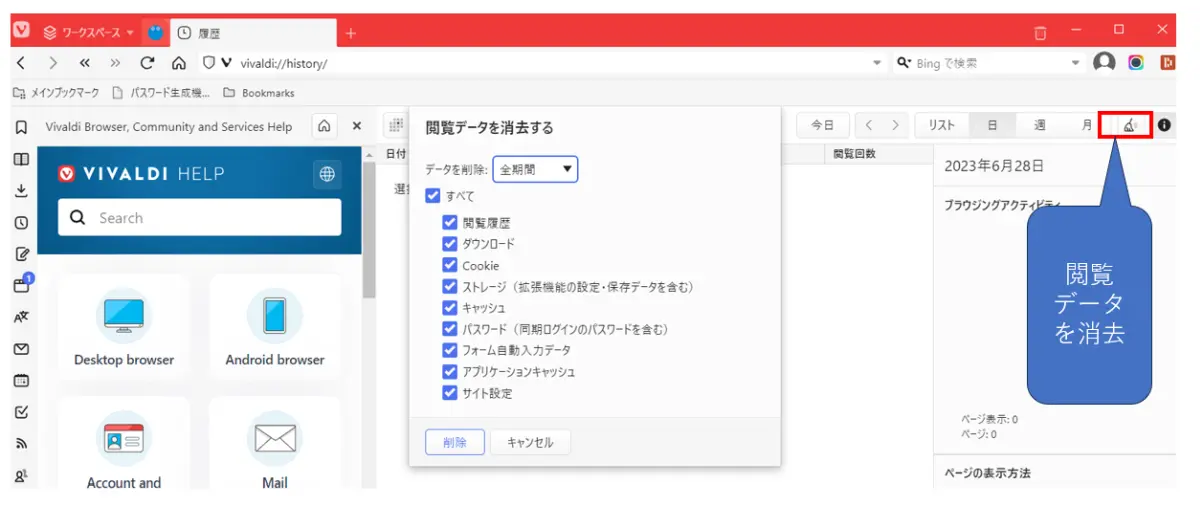Open the history info icon
The height and width of the screenshot is (528, 1200).
(x=1164, y=125)
